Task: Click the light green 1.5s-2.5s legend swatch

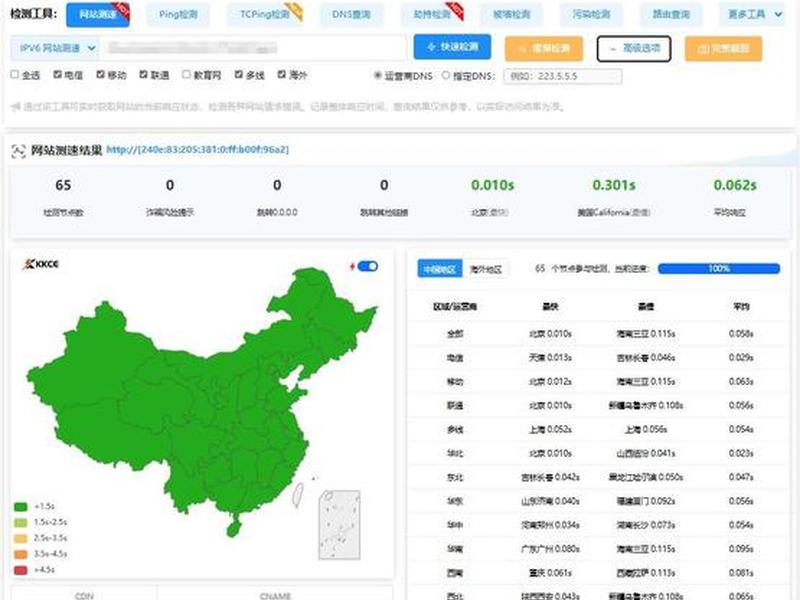Action: [x=20, y=522]
